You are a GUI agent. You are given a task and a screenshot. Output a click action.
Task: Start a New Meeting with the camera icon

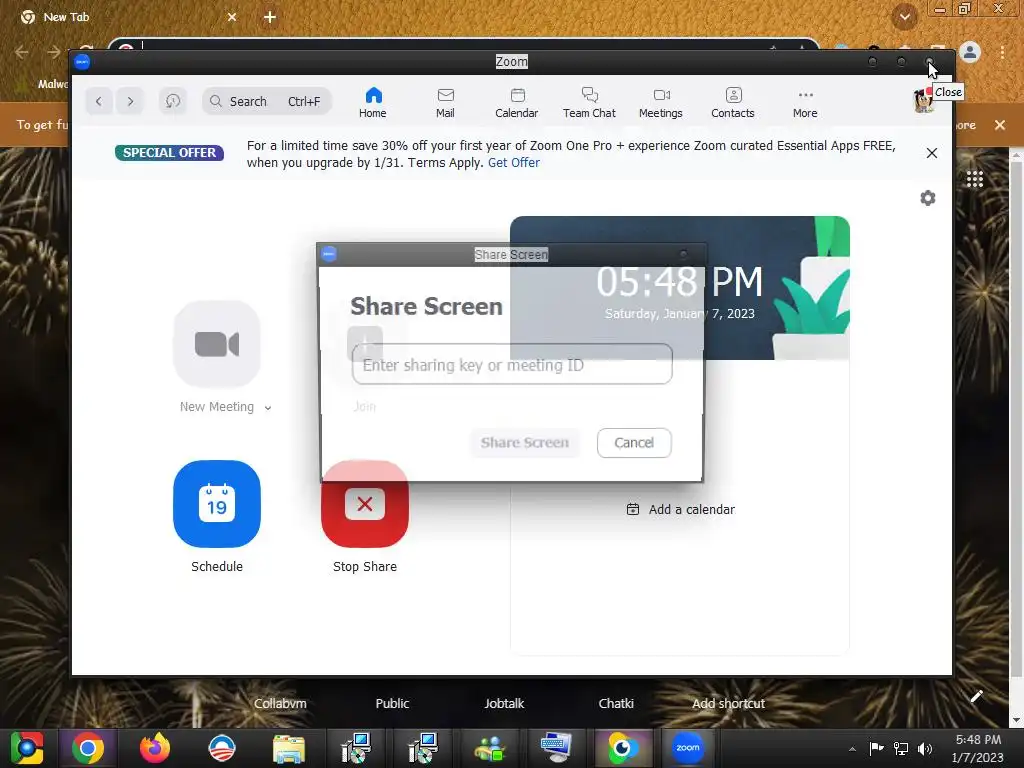217,344
